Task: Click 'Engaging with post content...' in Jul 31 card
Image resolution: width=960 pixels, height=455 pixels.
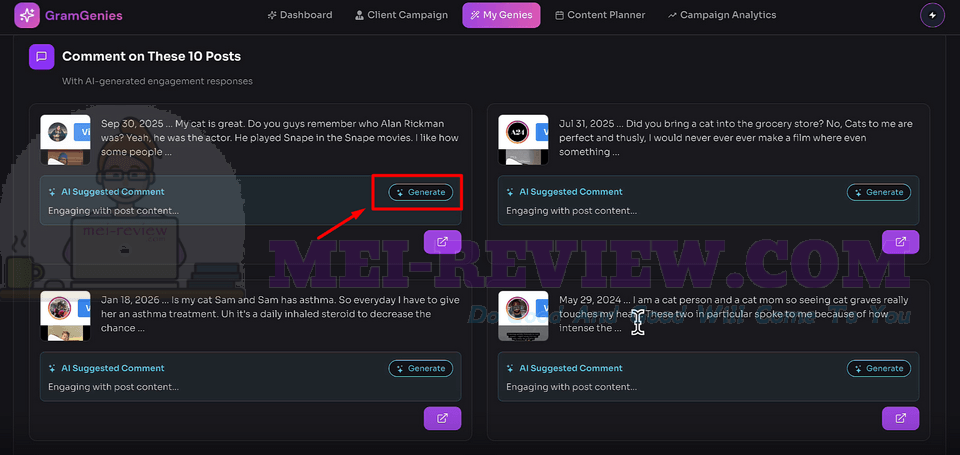Action: click(x=571, y=211)
